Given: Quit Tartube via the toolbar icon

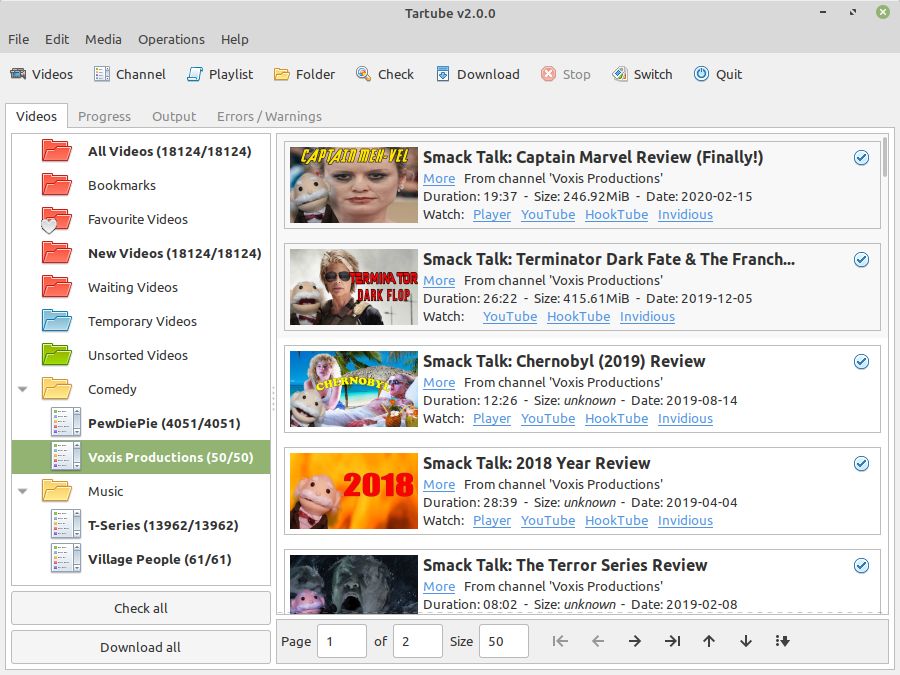Looking at the screenshot, I should pos(718,74).
